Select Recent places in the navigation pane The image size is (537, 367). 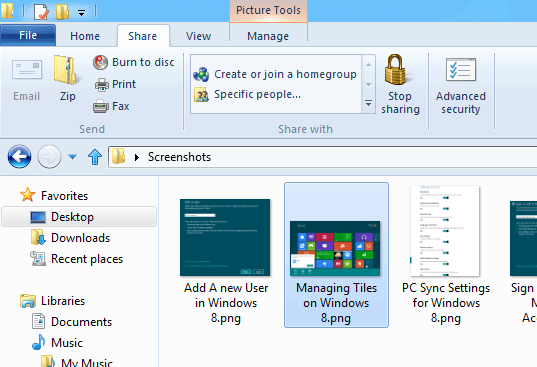(x=87, y=259)
